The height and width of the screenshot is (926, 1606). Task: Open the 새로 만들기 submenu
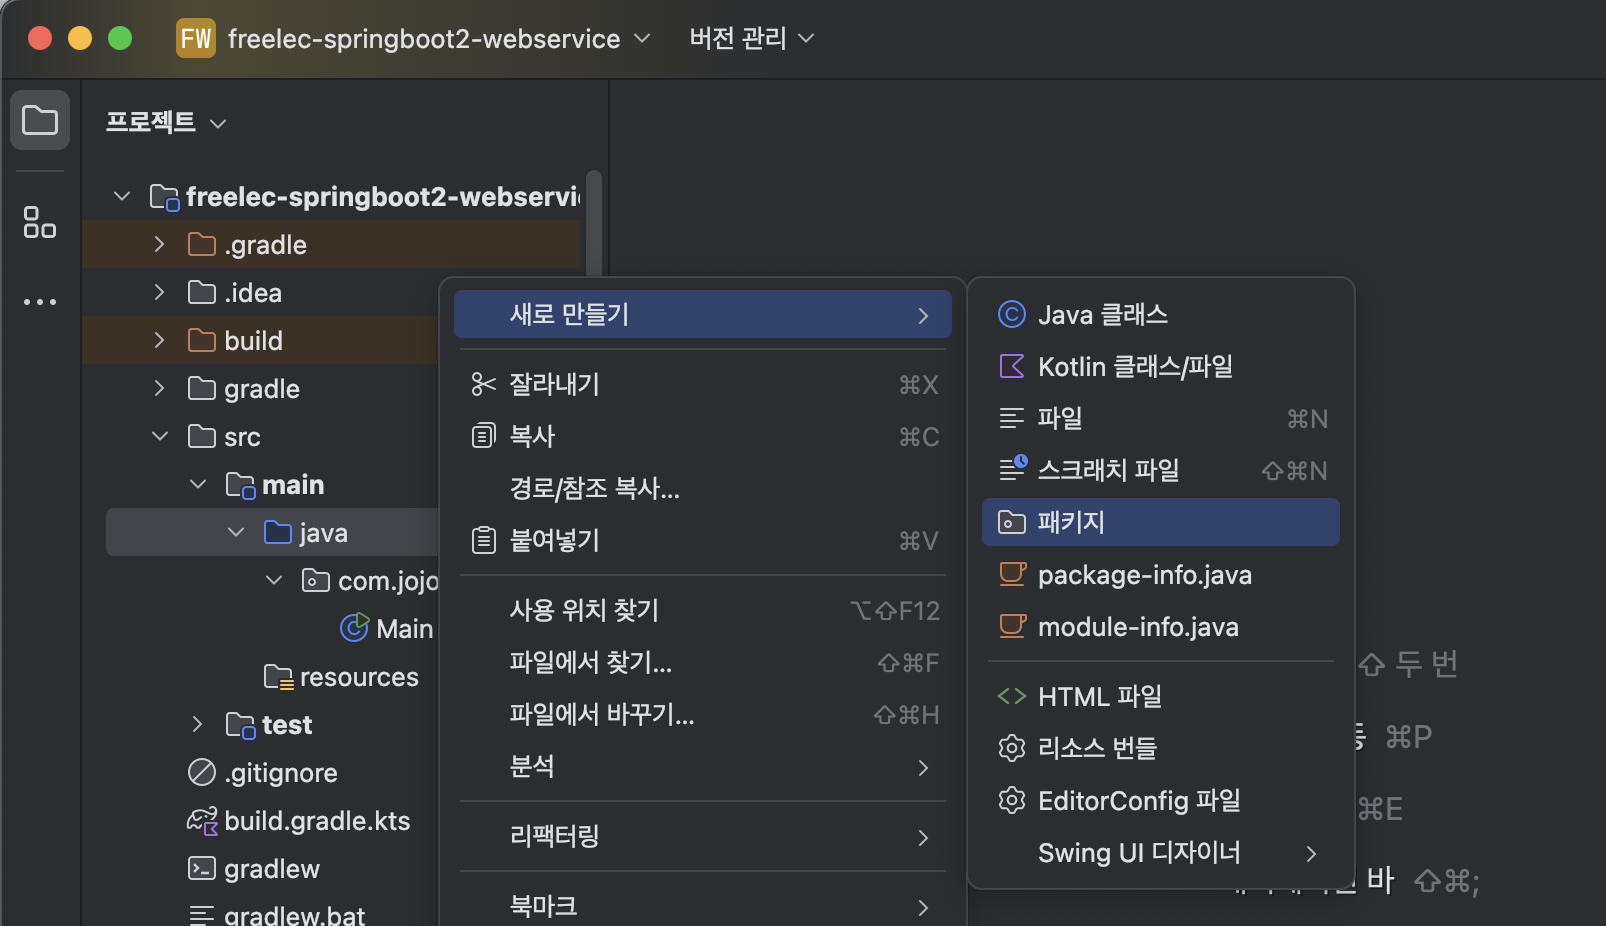point(702,314)
